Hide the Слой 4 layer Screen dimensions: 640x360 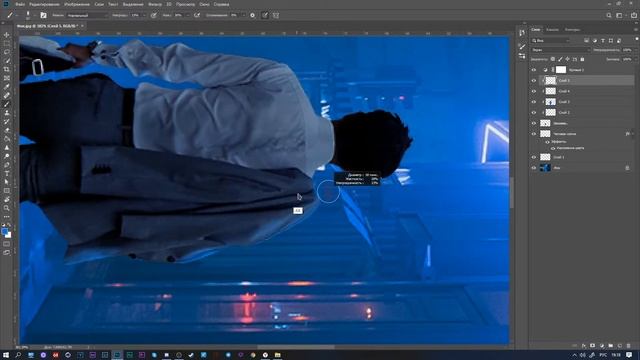click(x=533, y=91)
